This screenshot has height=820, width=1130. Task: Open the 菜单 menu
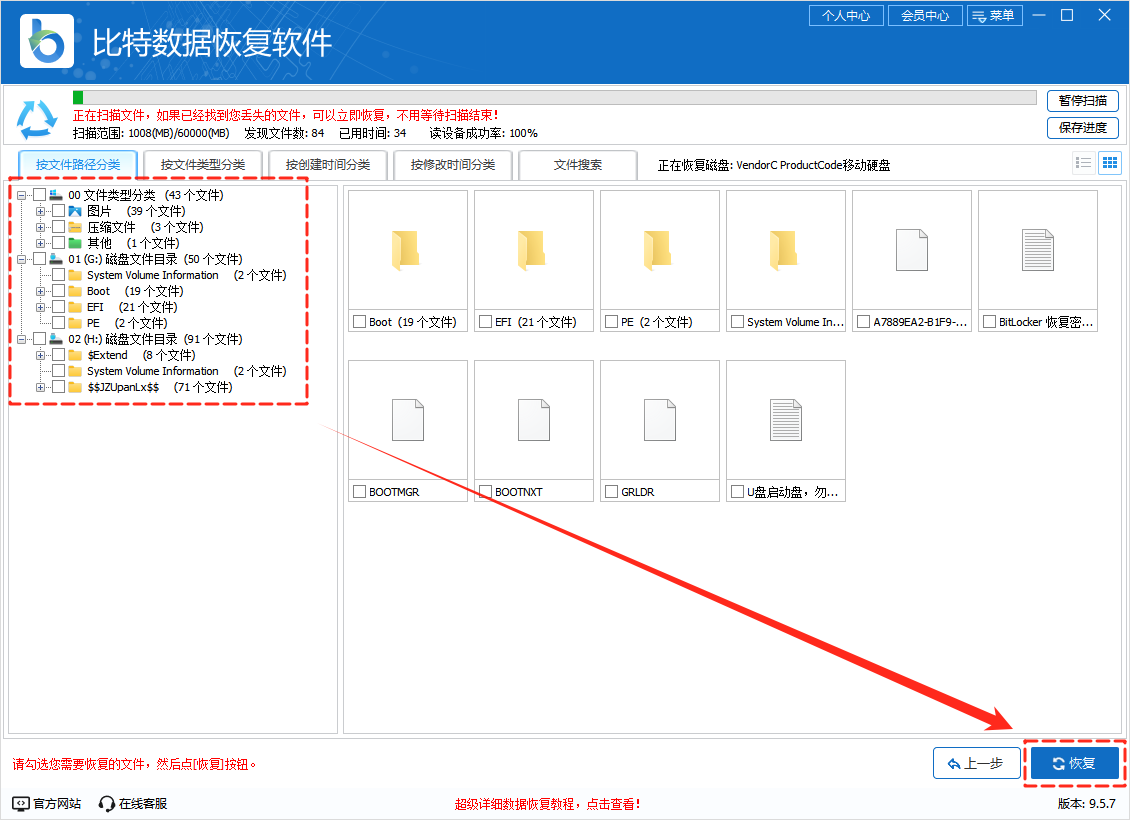(x=995, y=15)
